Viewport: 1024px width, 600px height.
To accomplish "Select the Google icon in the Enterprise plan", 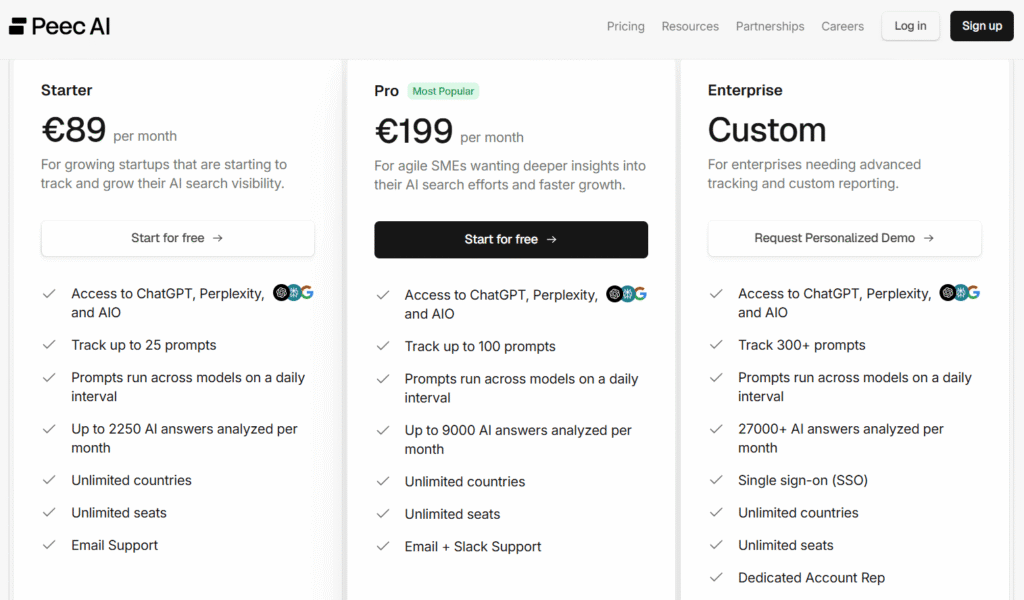I will [973, 293].
